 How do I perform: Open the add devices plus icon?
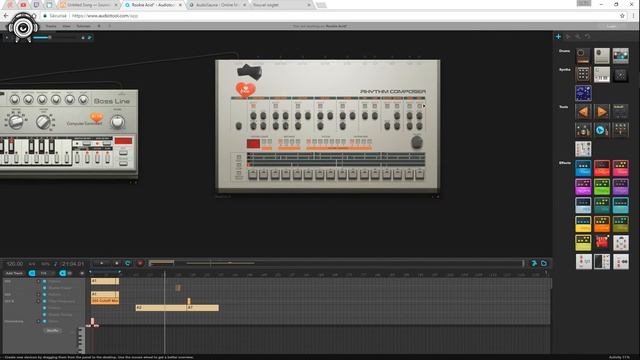tap(558, 37)
